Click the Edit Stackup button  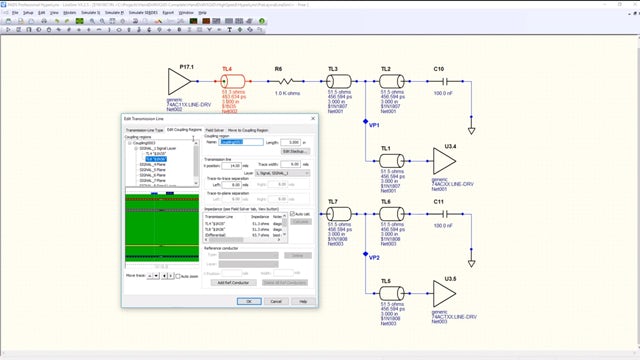(296, 151)
